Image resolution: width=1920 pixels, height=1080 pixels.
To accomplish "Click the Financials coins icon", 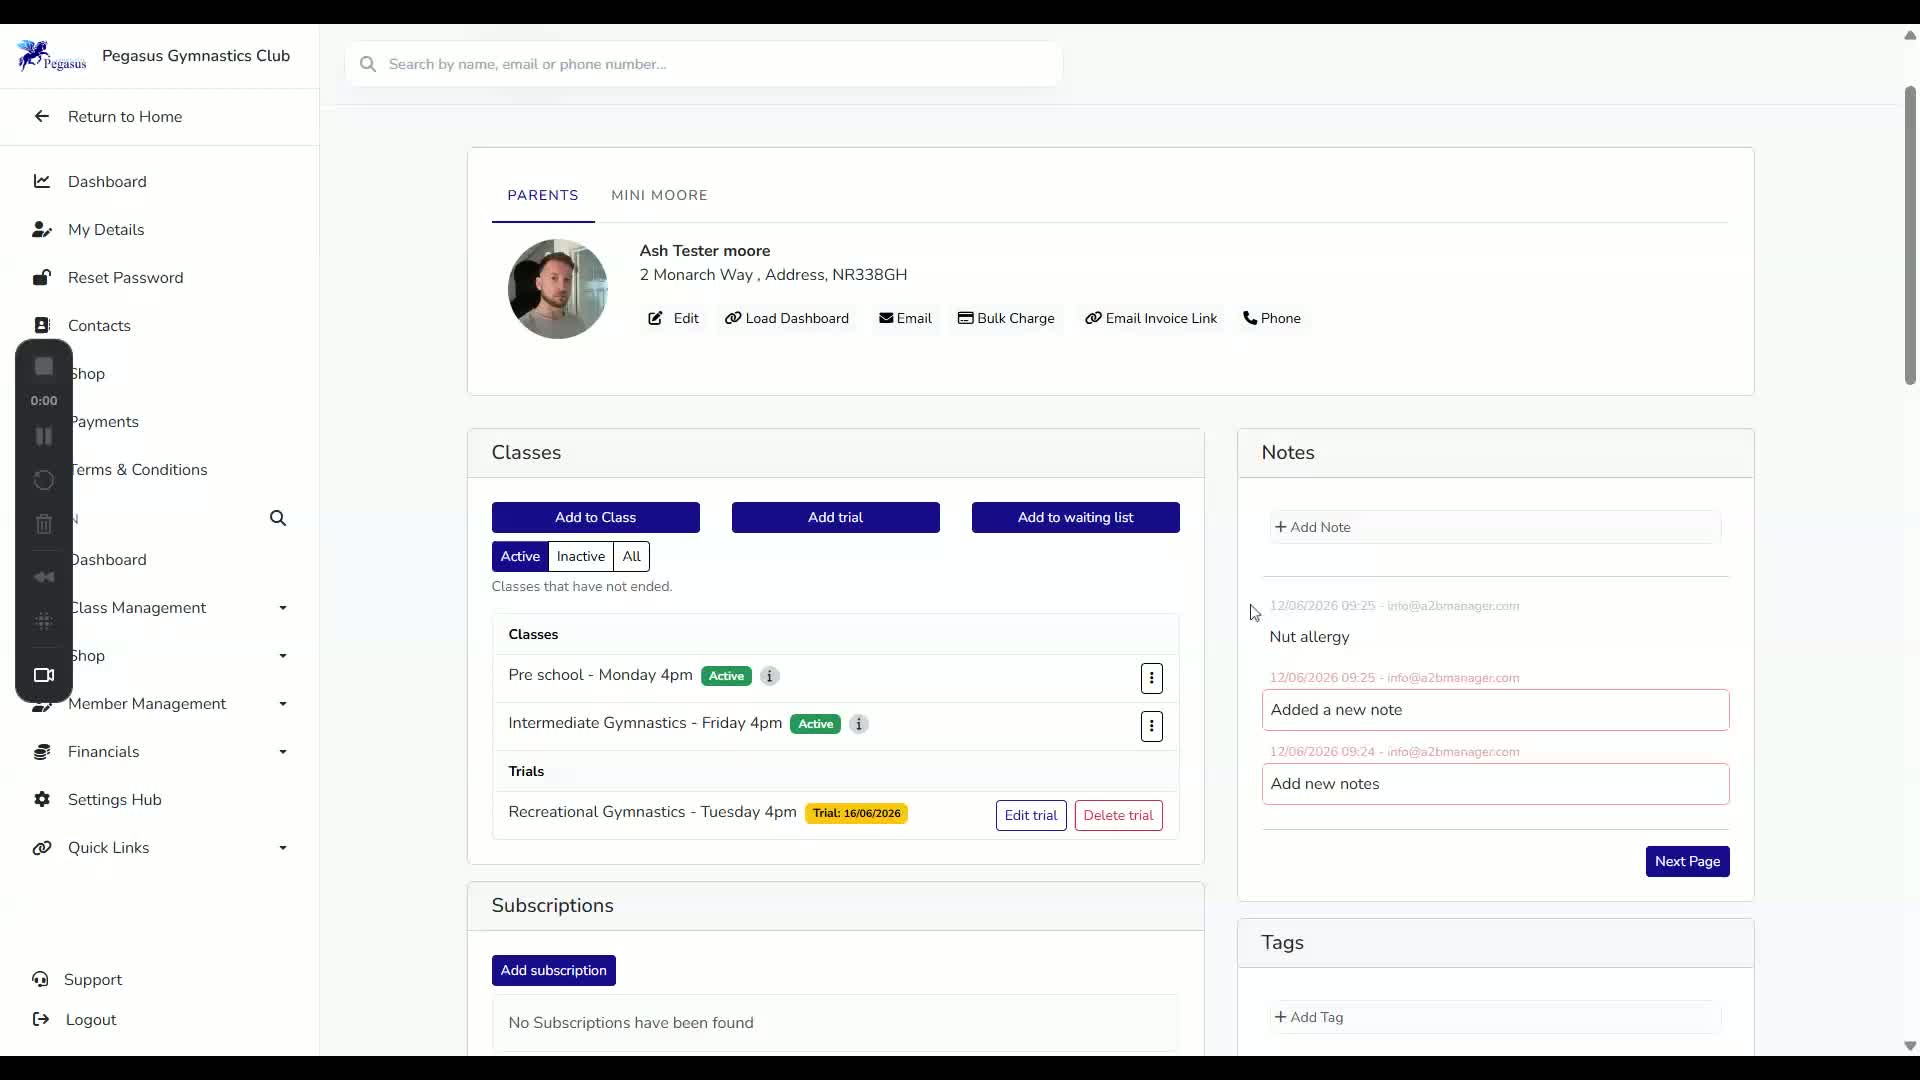I will [41, 751].
